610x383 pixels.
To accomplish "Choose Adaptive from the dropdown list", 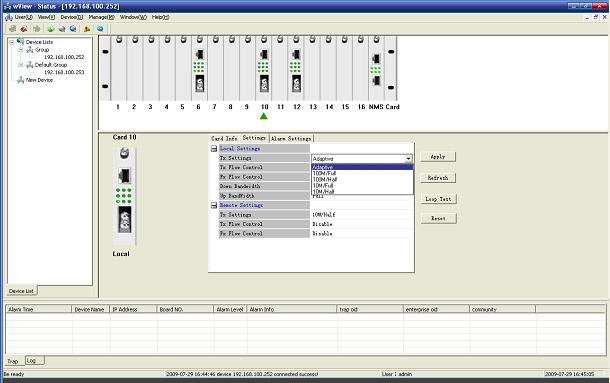I will (362, 167).
